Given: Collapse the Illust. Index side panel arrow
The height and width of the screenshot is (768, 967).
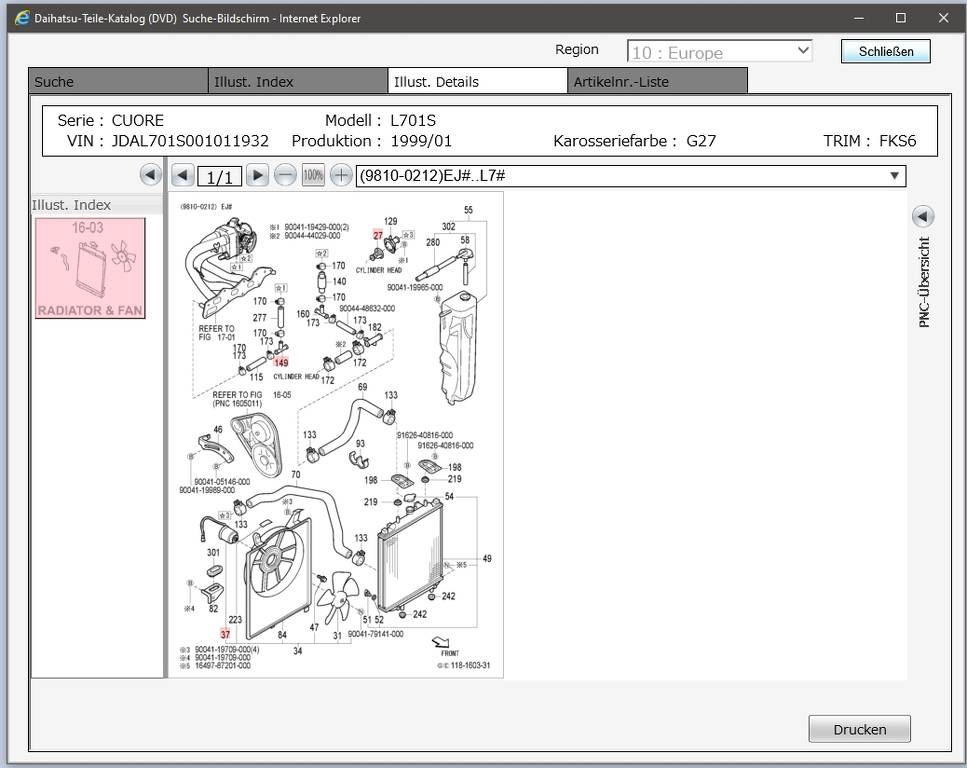Looking at the screenshot, I should tap(150, 175).
